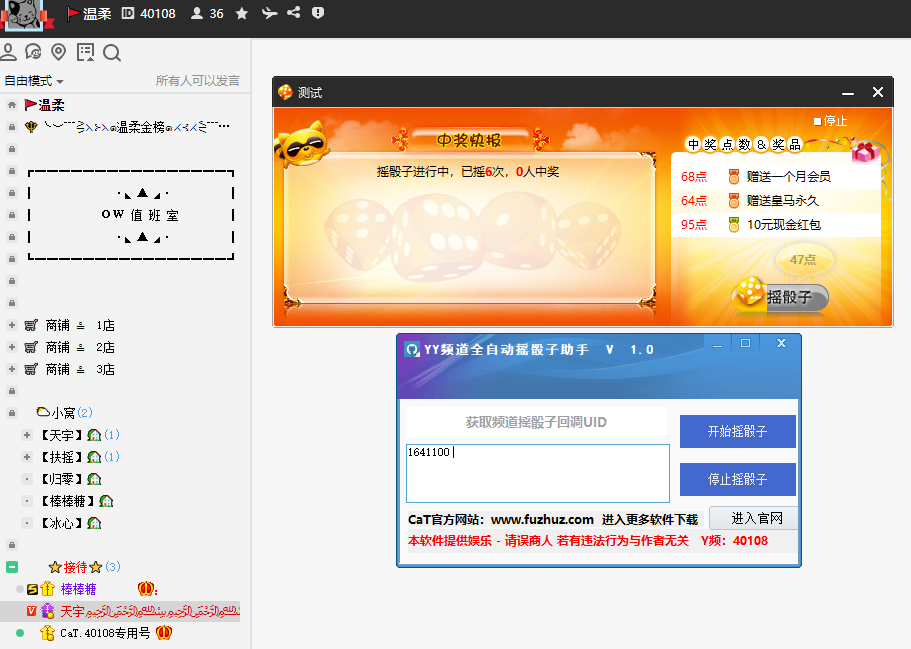Click the channel avatar cat picture
This screenshot has width=911, height=649.
(x=26, y=15)
